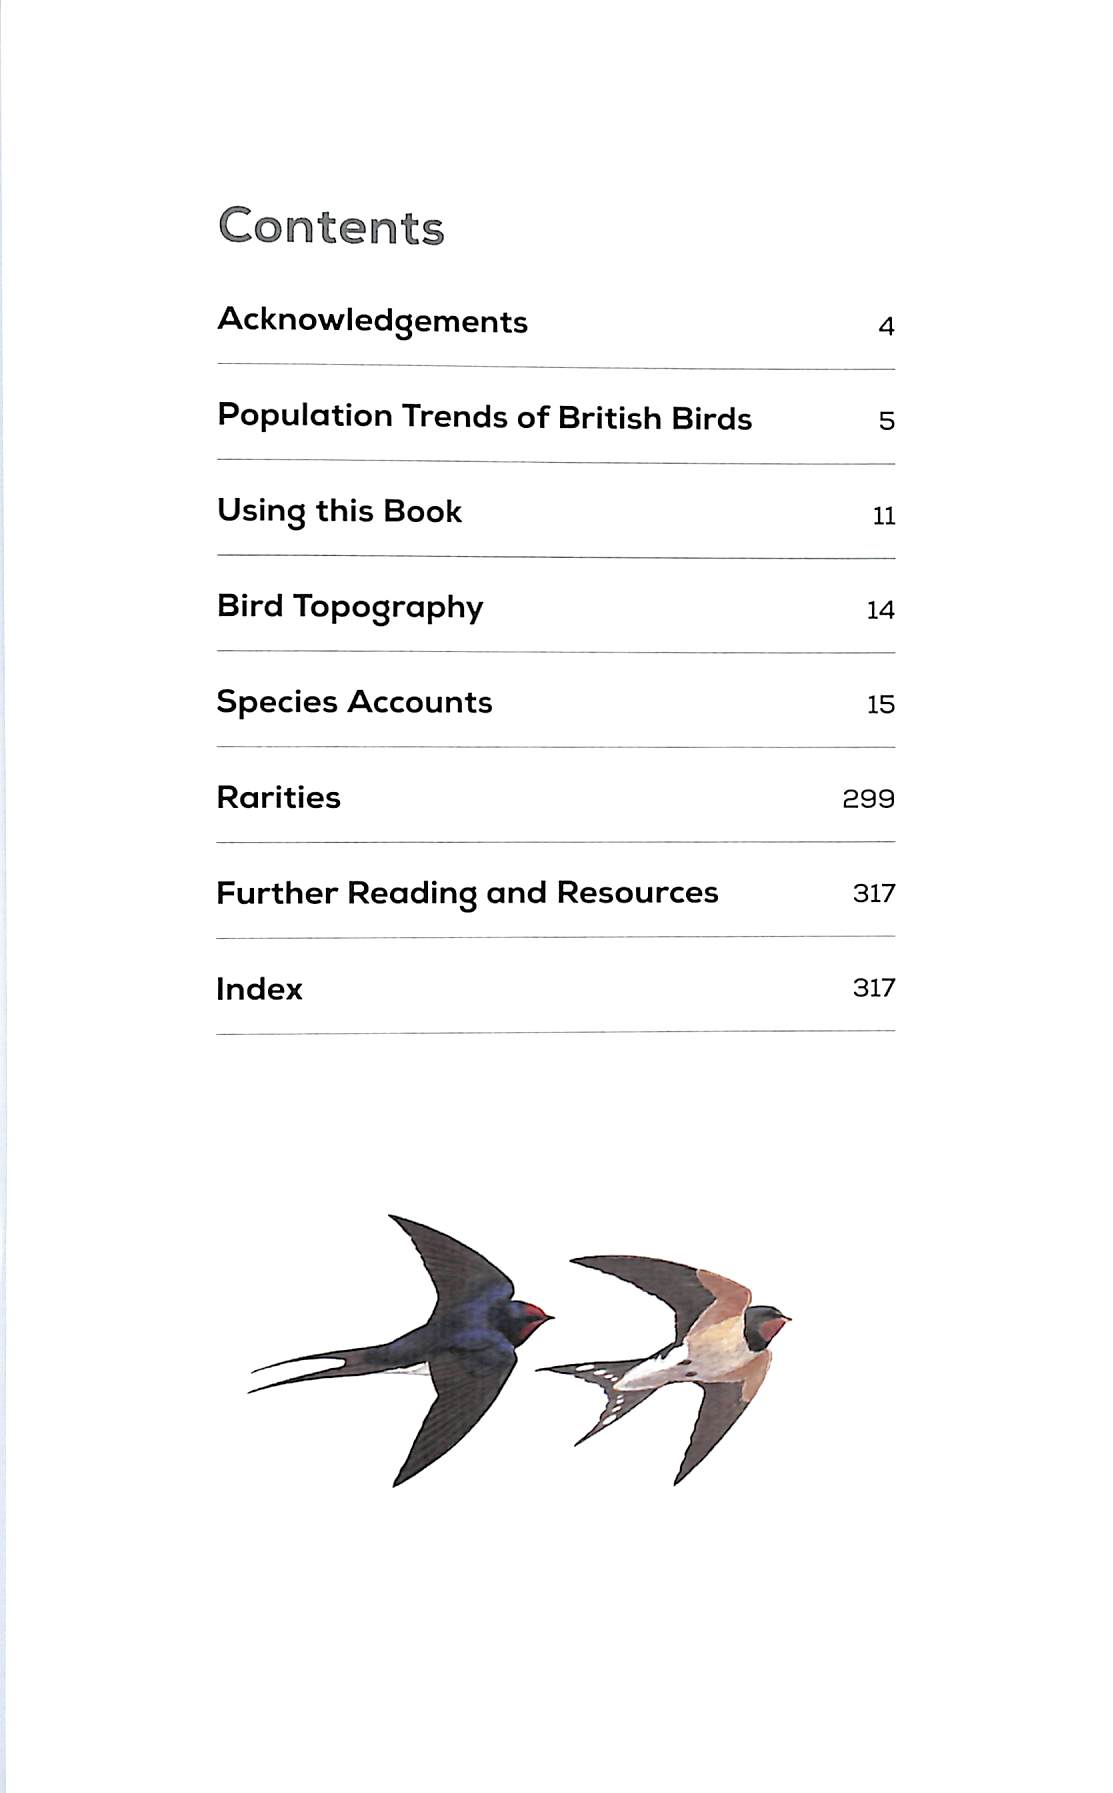Select page number 317 beside Index
Viewport: 1113px width, 1793px height.
[873, 987]
